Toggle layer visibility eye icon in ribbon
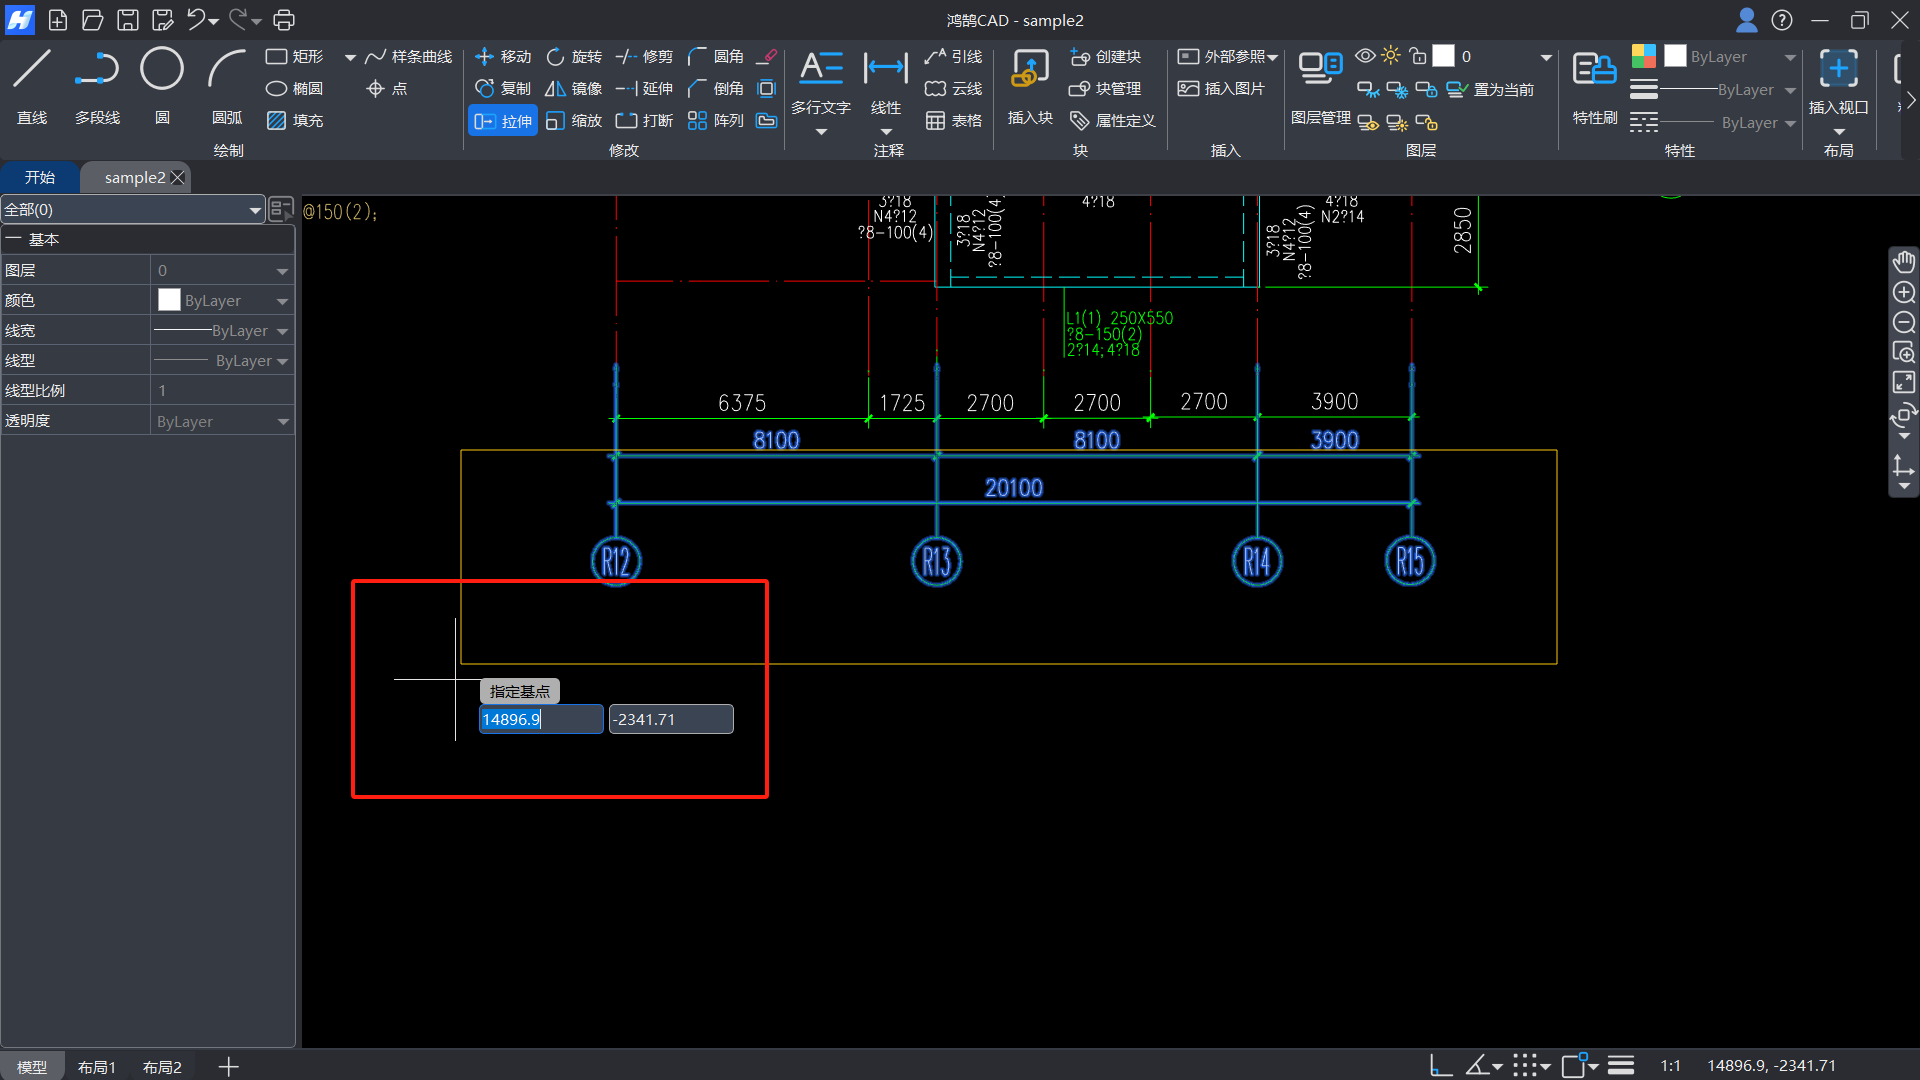Viewport: 1920px width, 1080px height. tap(1365, 56)
